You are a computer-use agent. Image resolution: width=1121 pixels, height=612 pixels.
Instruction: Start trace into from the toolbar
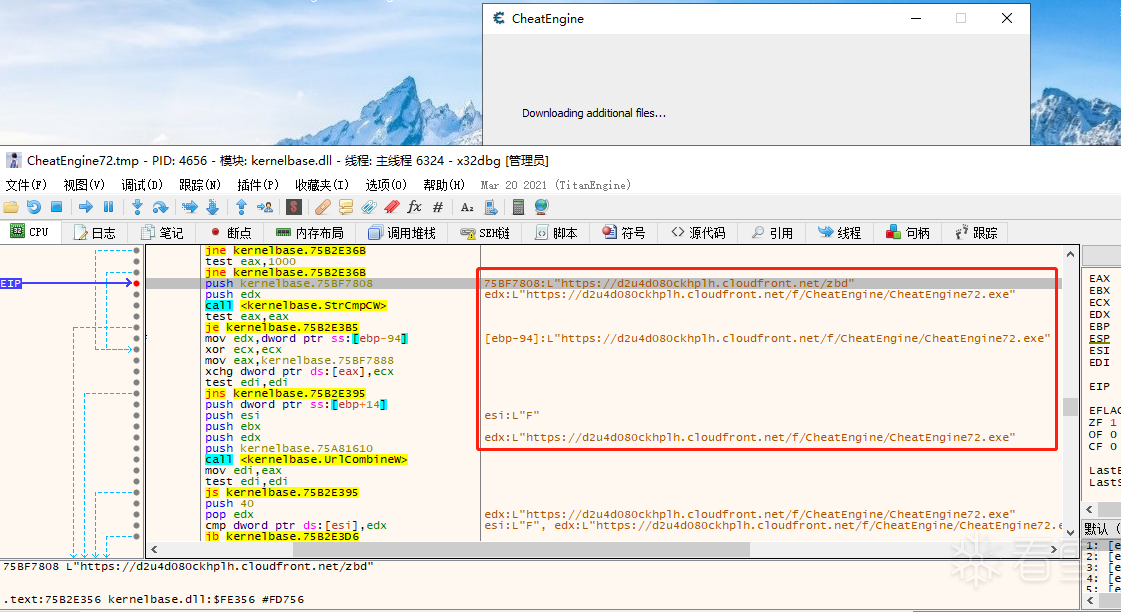[x=189, y=207]
